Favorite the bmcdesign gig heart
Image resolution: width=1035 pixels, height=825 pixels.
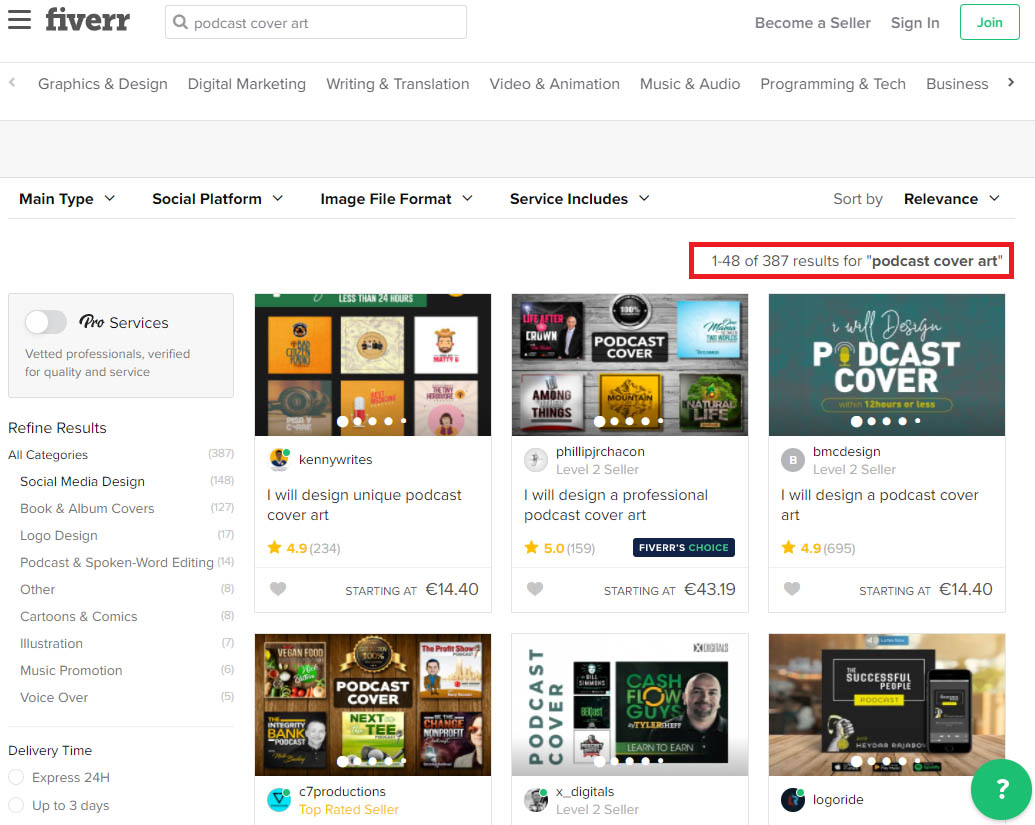pos(791,588)
